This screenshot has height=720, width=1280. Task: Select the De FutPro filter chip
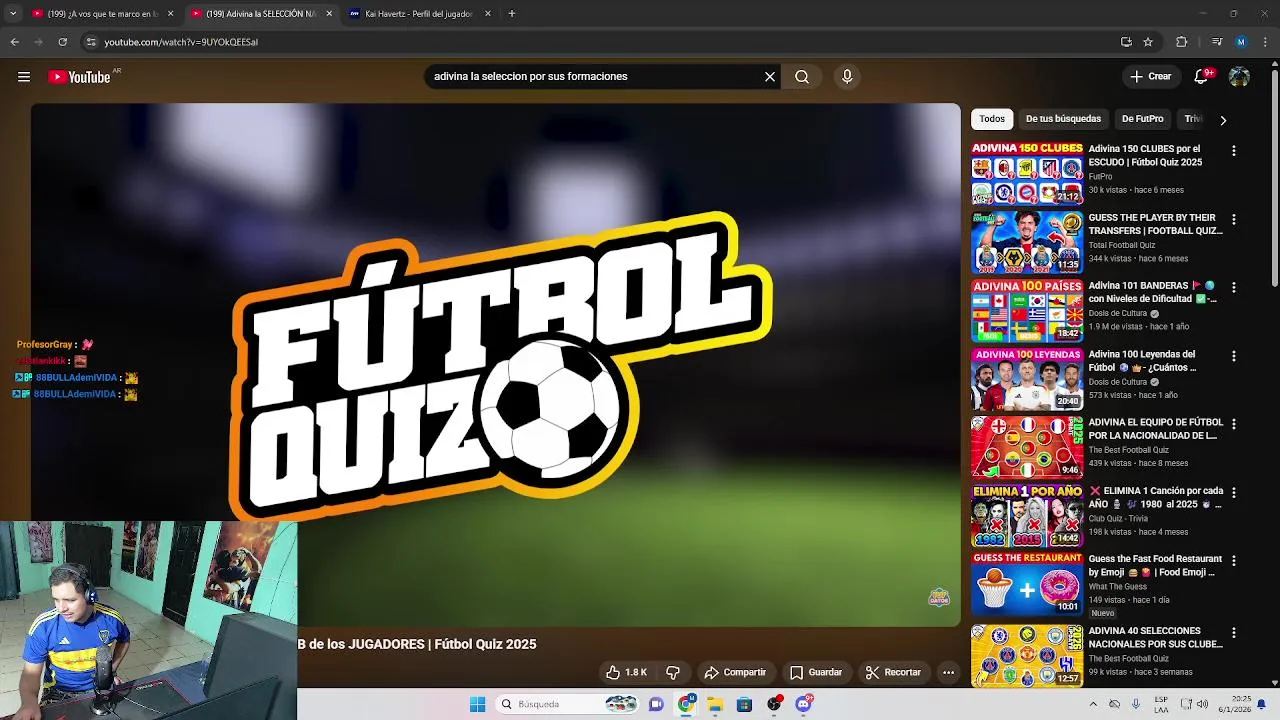(1142, 119)
